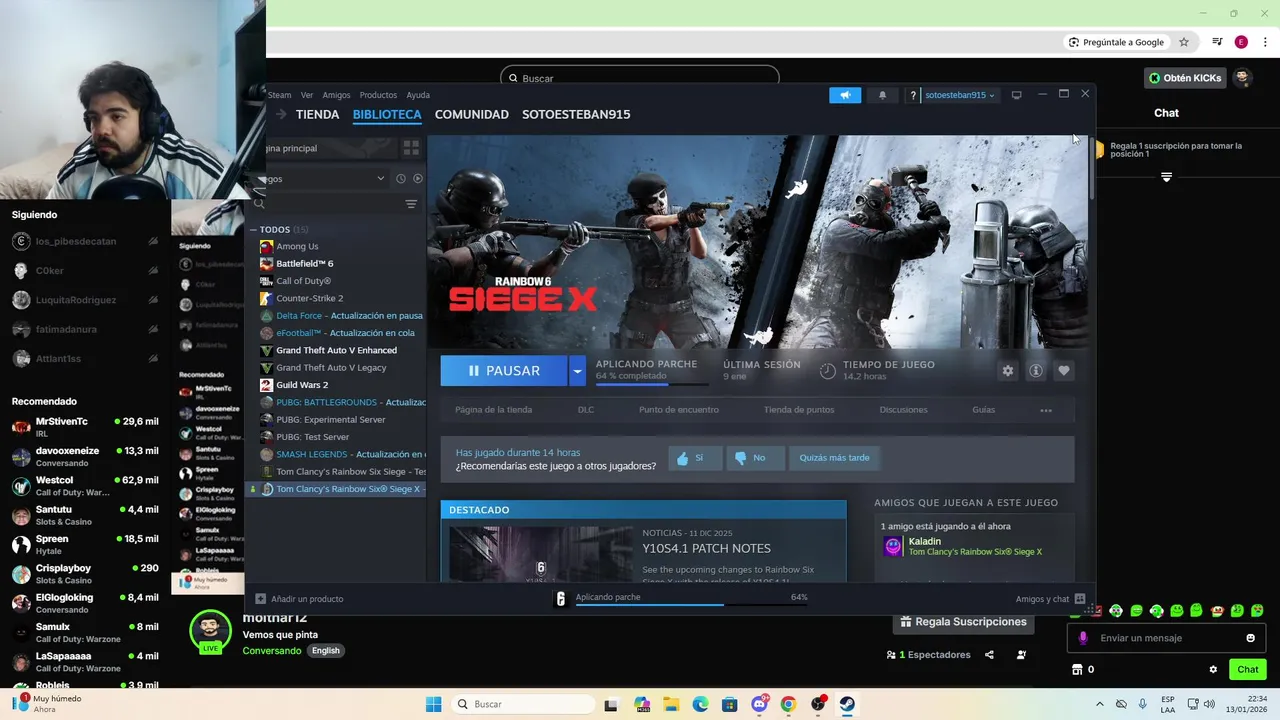
Task: Open emoji picker in chat message box
Action: point(1250,638)
